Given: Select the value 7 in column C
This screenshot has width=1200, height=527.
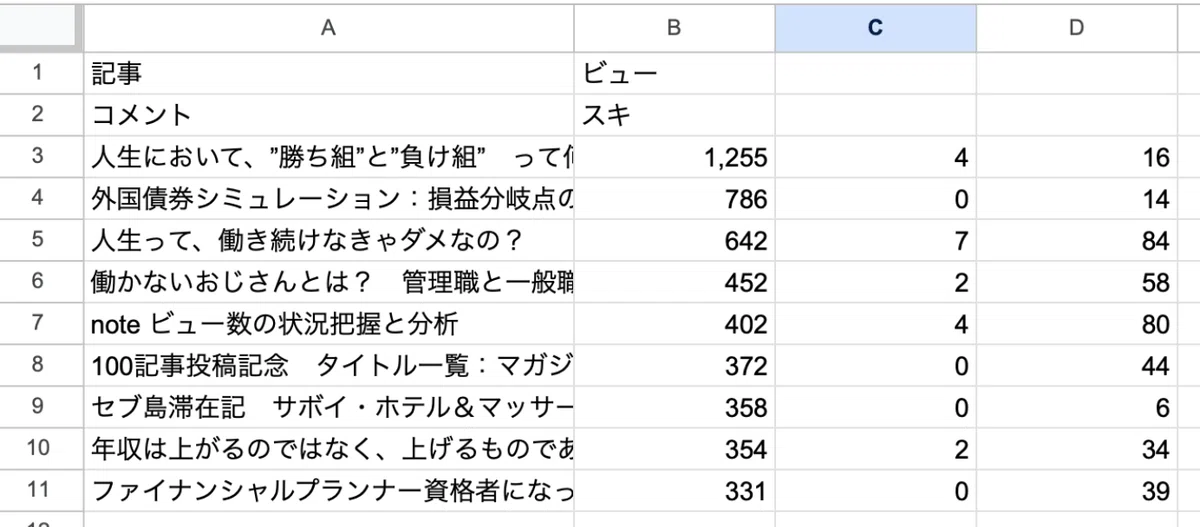Looking at the screenshot, I should (875, 241).
